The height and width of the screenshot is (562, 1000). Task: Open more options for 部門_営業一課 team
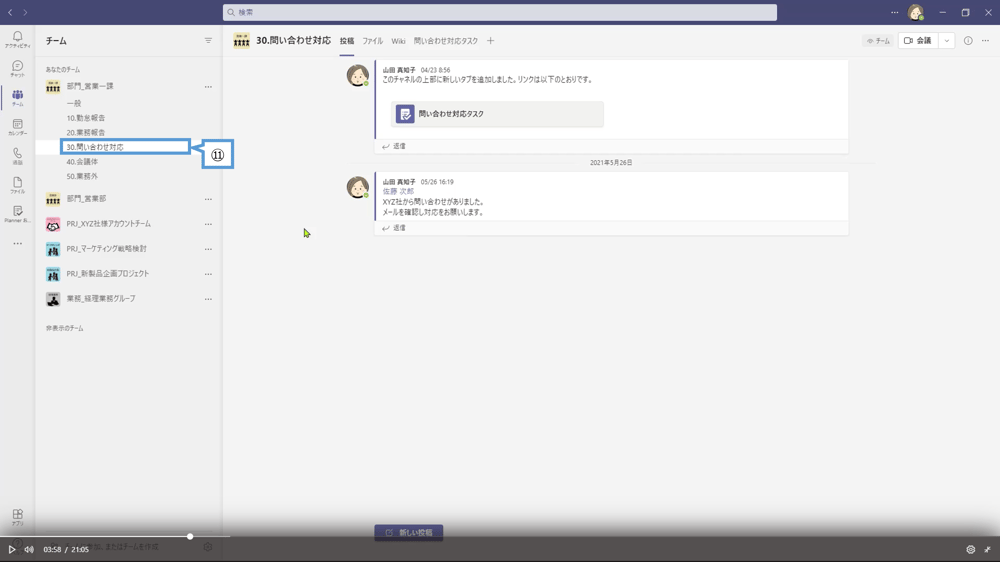(208, 87)
